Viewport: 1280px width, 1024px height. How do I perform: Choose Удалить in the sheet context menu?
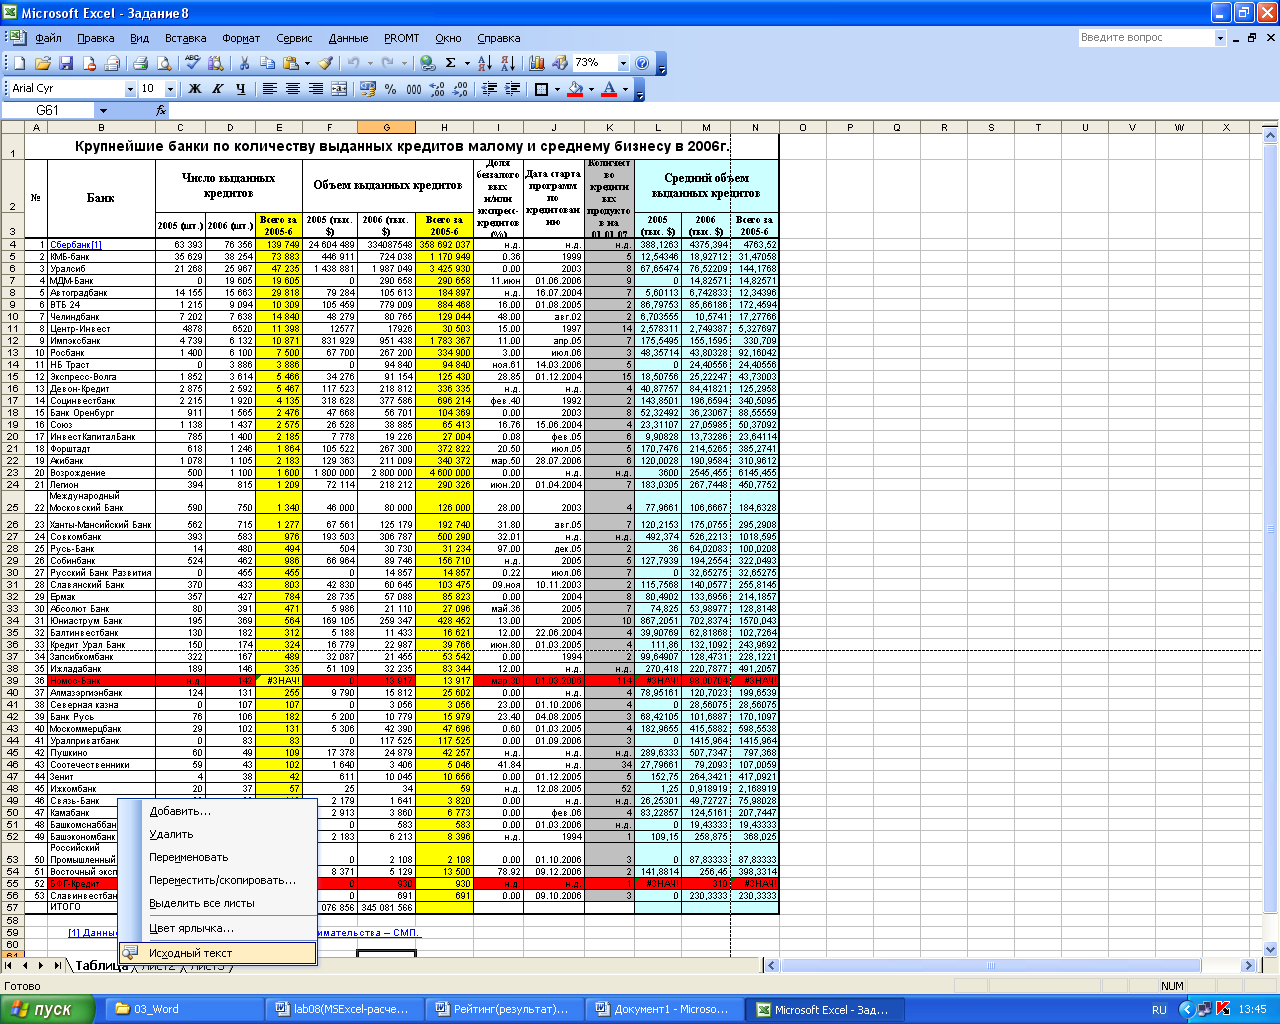217,834
